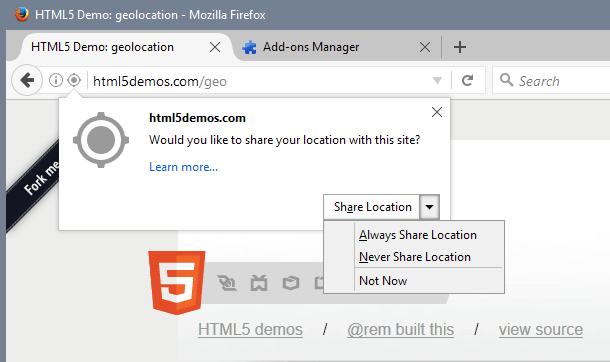Choose Always Share Location from menu
Viewport: 610px width, 362px height.
pos(418,235)
